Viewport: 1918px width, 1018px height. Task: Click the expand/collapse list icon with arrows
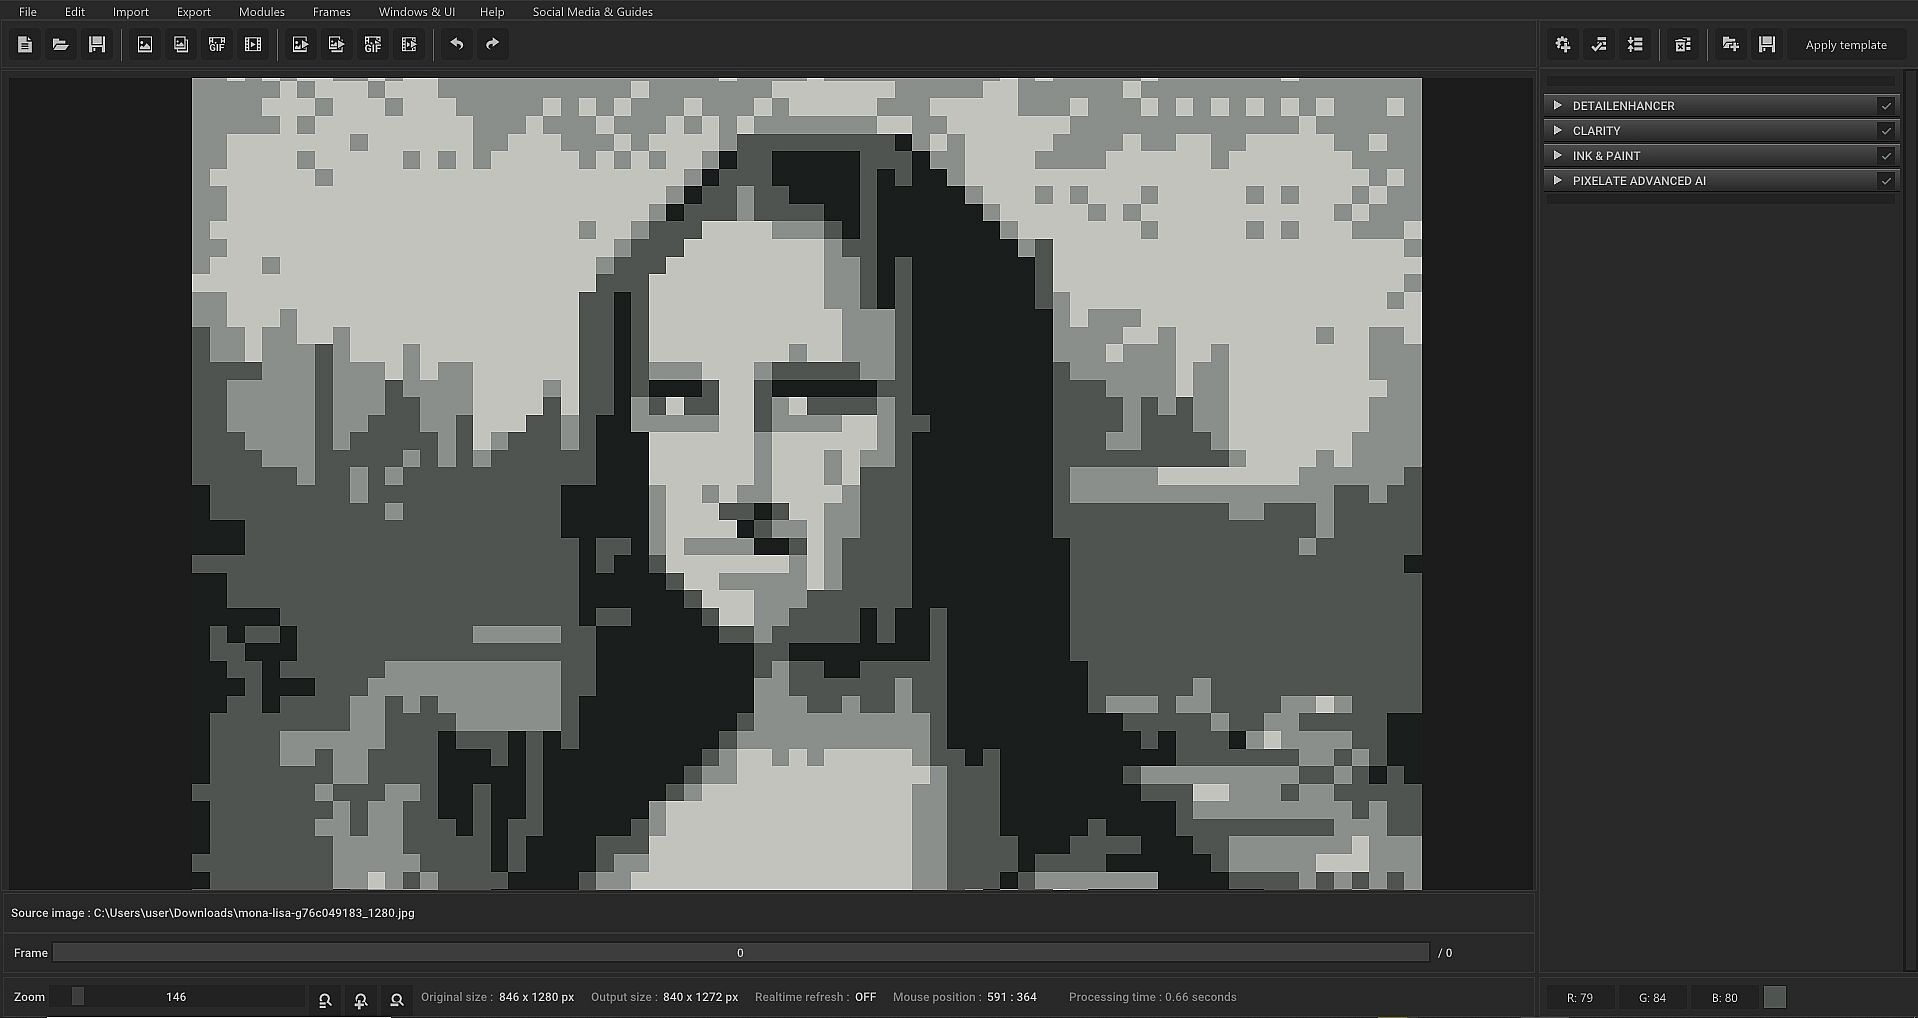1635,44
